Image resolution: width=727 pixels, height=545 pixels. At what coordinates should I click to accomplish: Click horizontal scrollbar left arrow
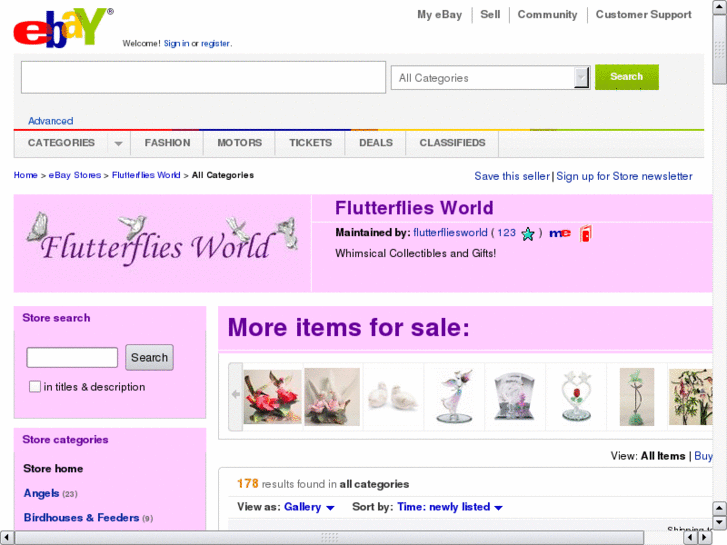(6, 538)
